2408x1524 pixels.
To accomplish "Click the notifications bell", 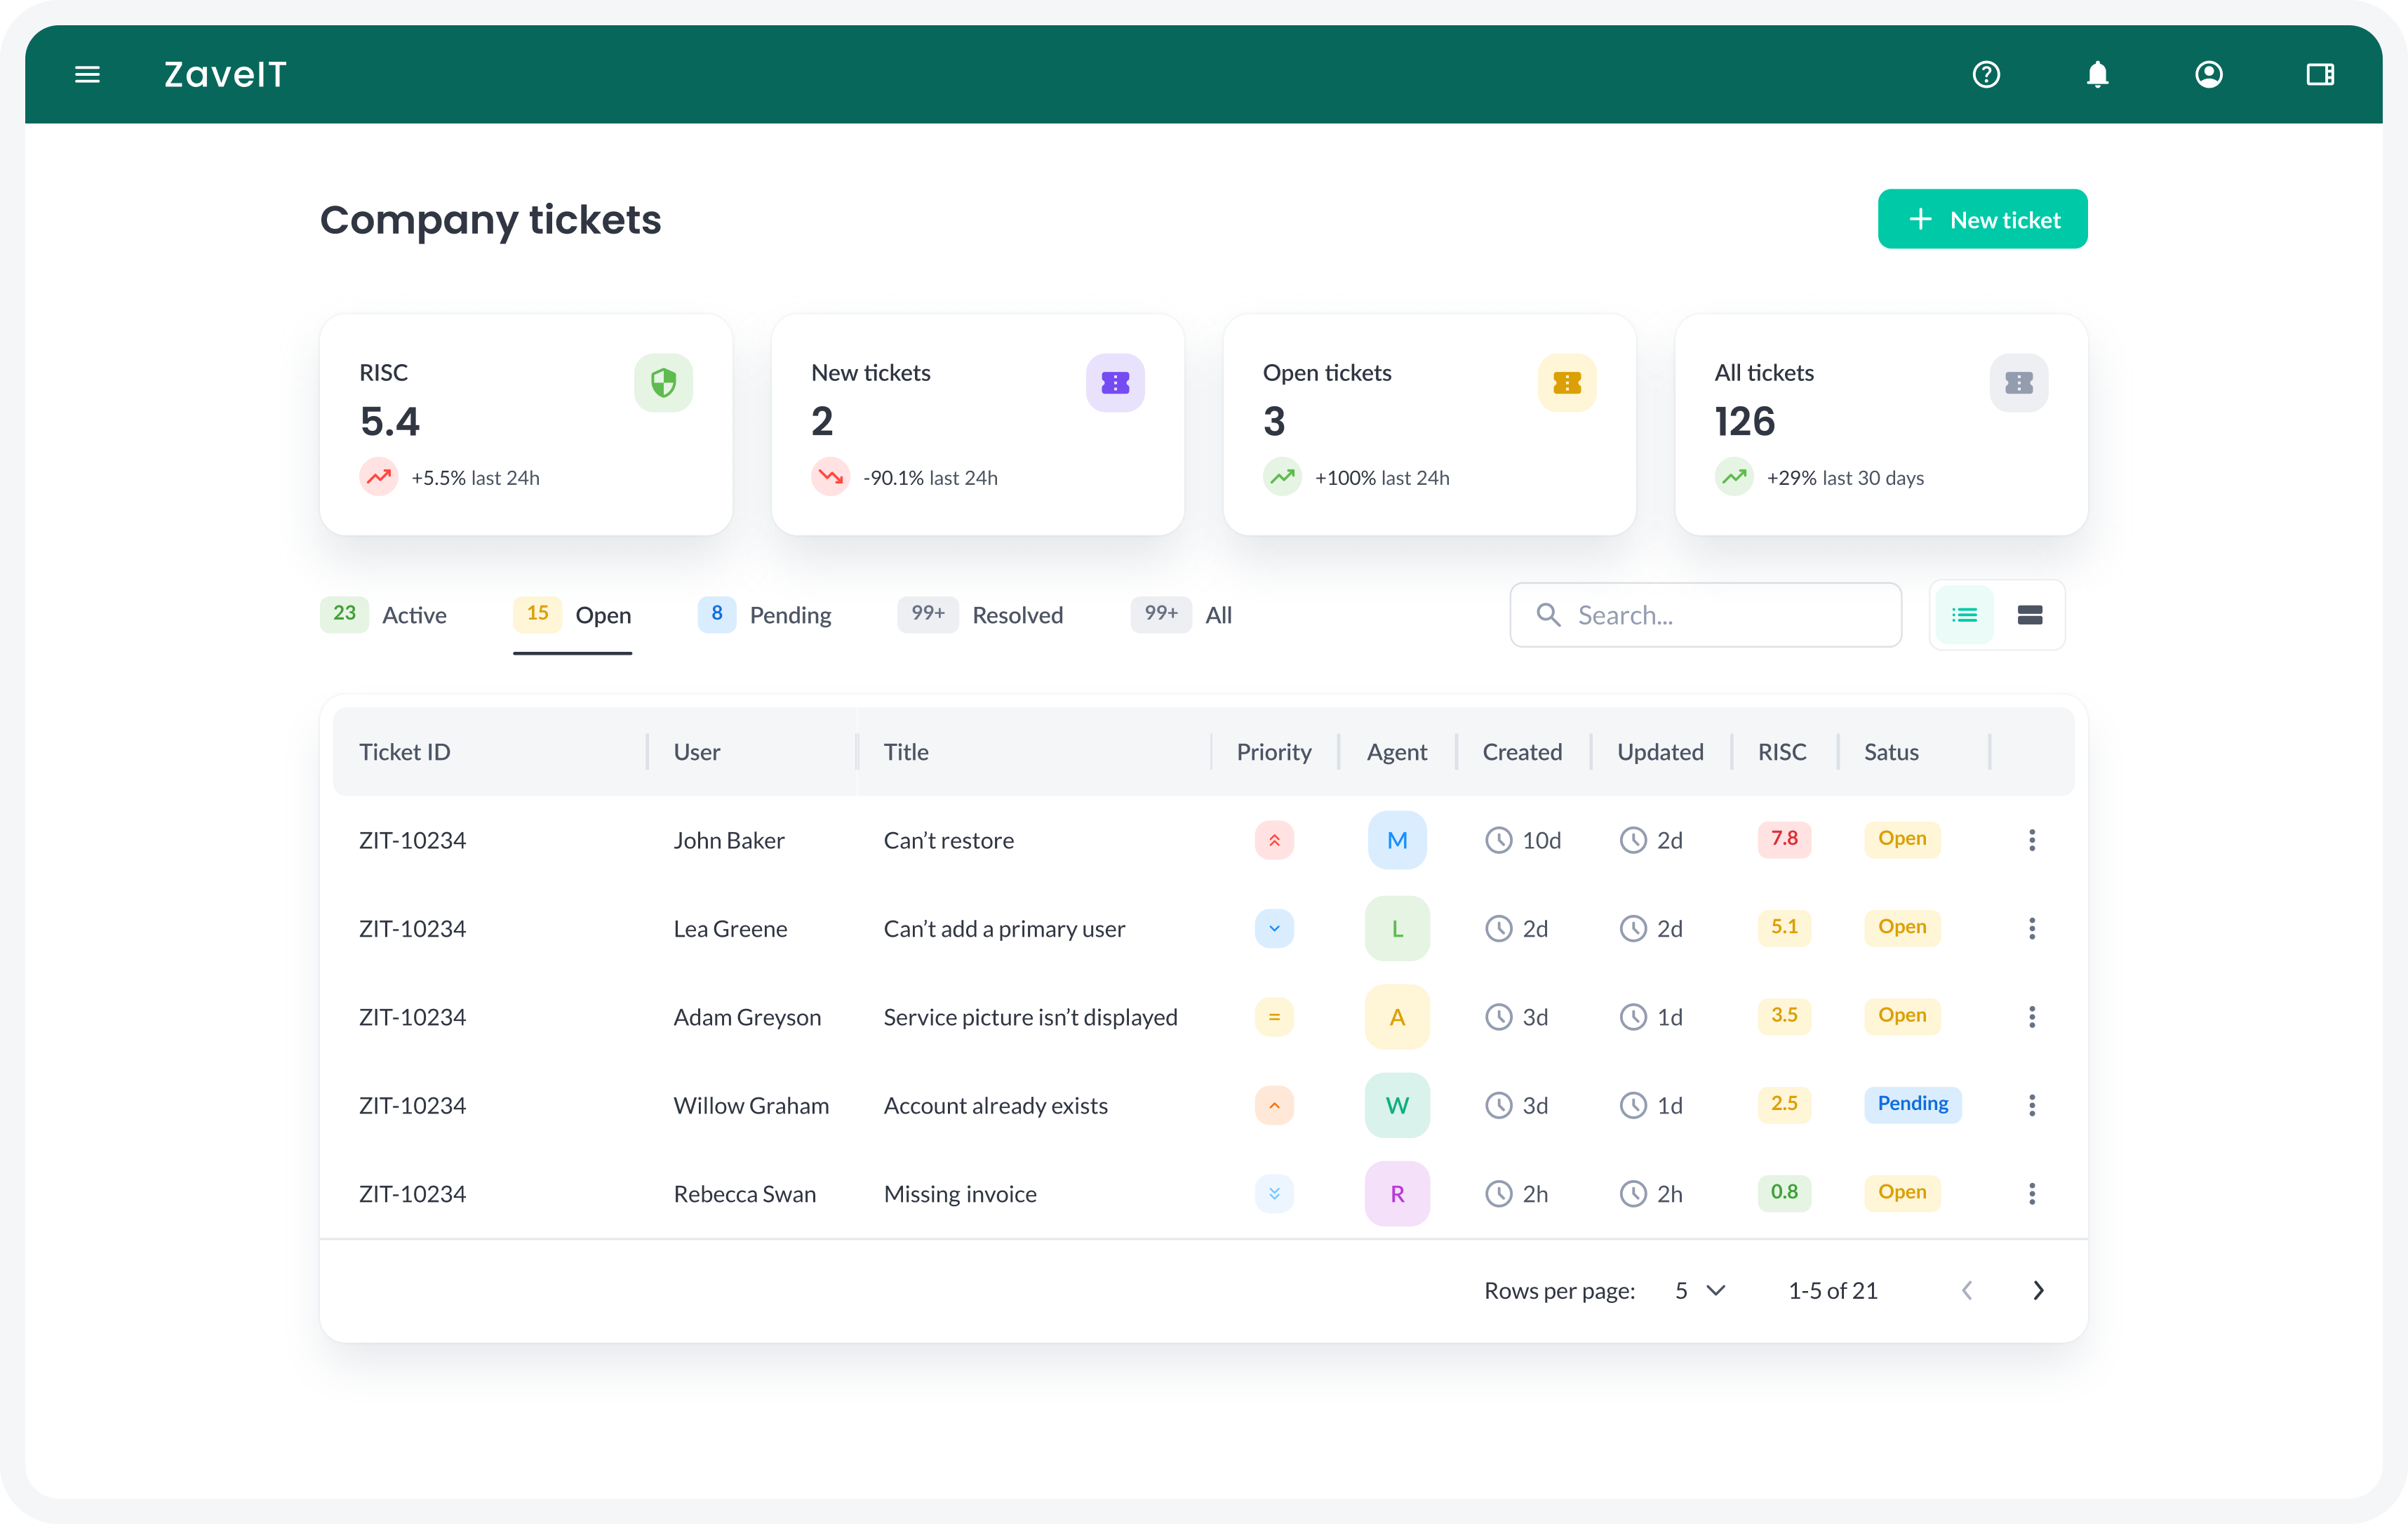I will pos(2097,74).
